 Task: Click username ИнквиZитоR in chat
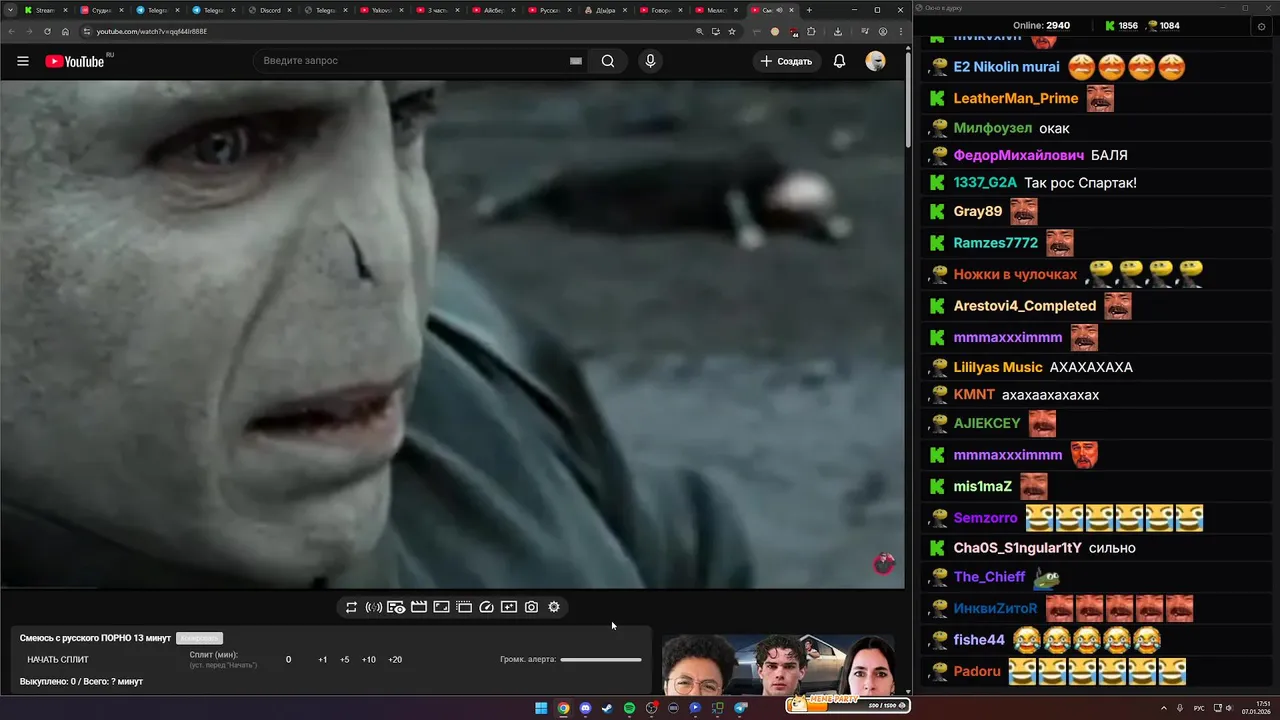[995, 608]
